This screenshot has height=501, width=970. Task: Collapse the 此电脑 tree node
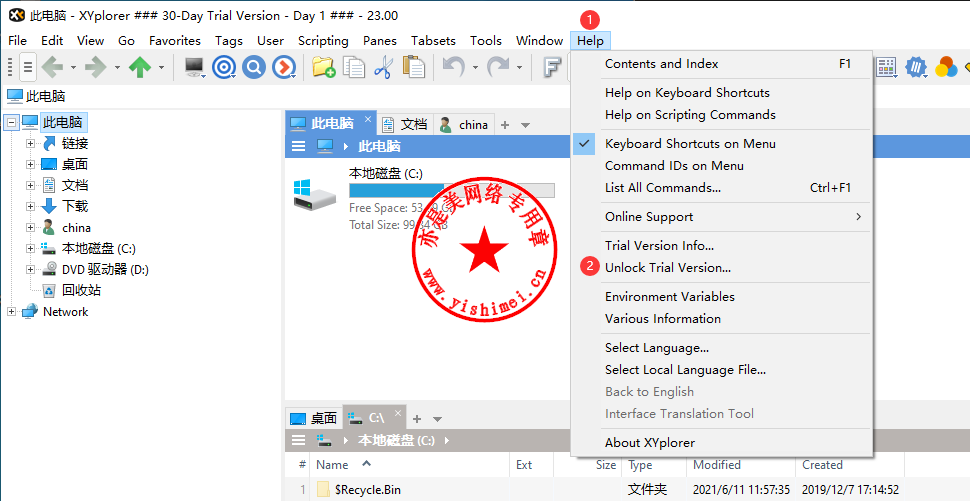click(x=11, y=122)
